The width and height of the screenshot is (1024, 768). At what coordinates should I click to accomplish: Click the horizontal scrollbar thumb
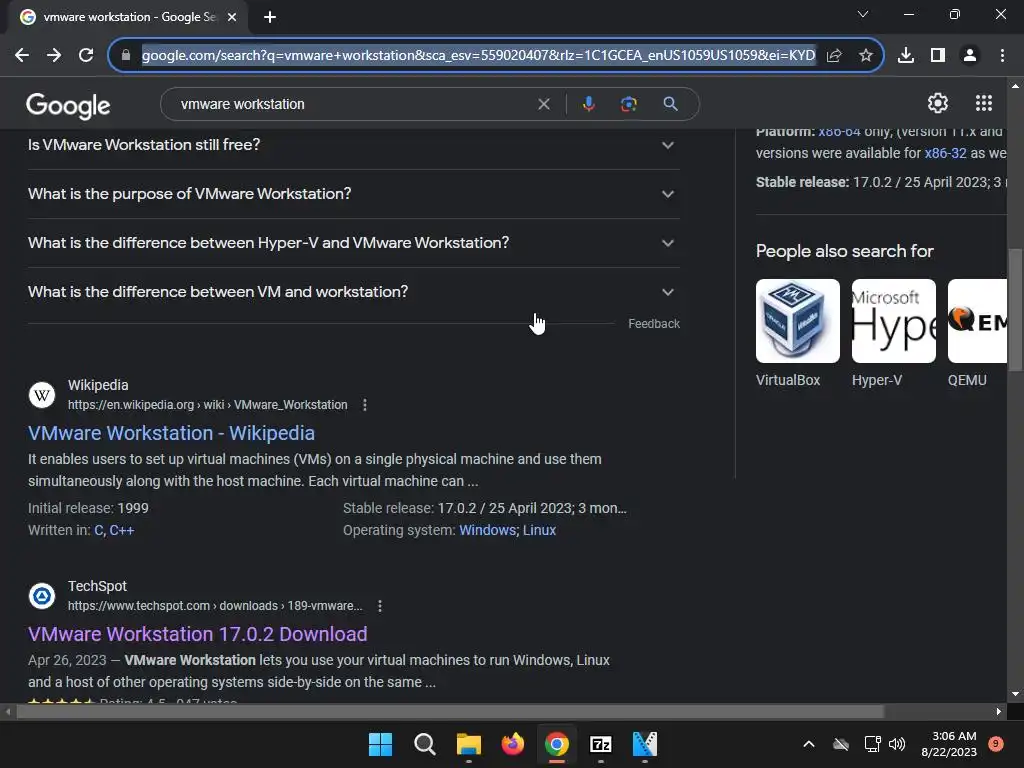coord(450,712)
